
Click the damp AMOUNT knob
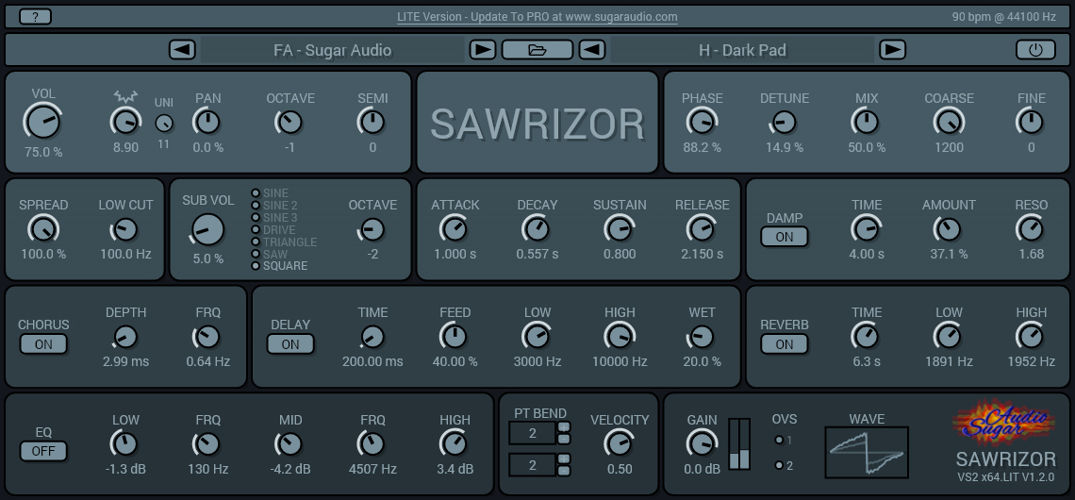coord(949,229)
